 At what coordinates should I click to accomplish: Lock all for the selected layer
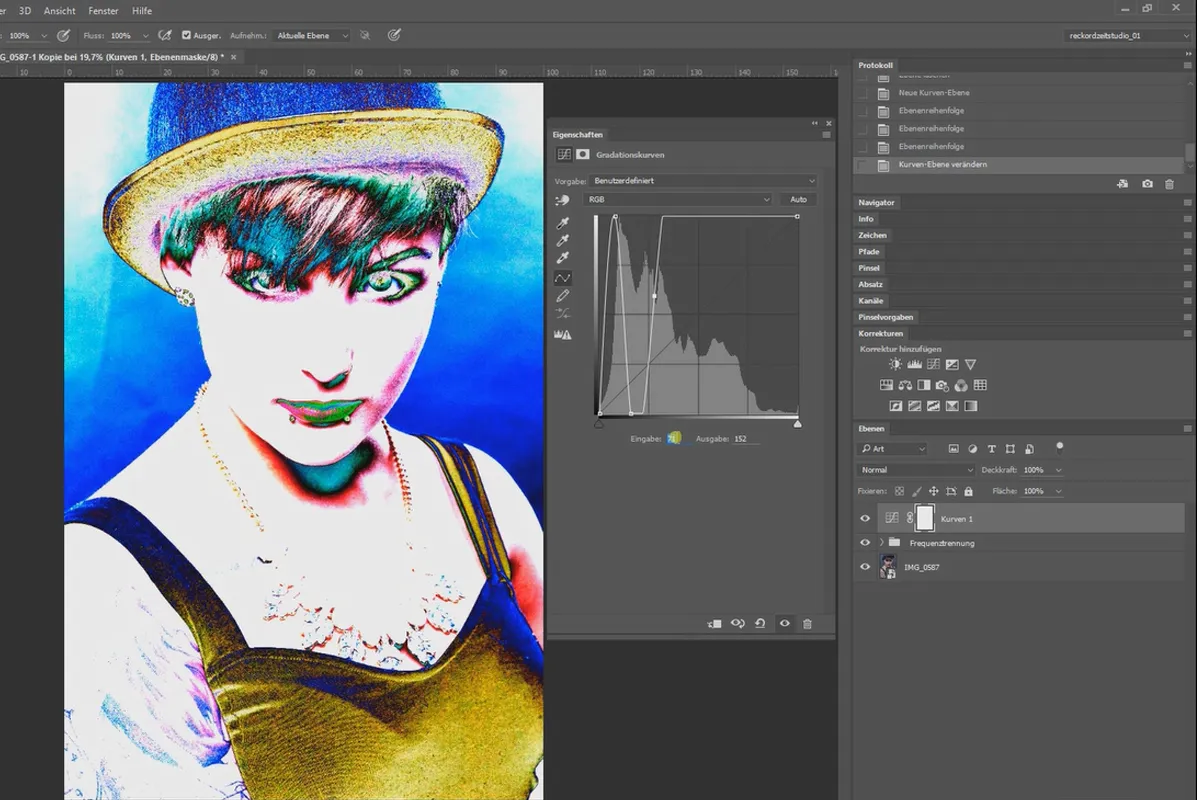pos(970,491)
